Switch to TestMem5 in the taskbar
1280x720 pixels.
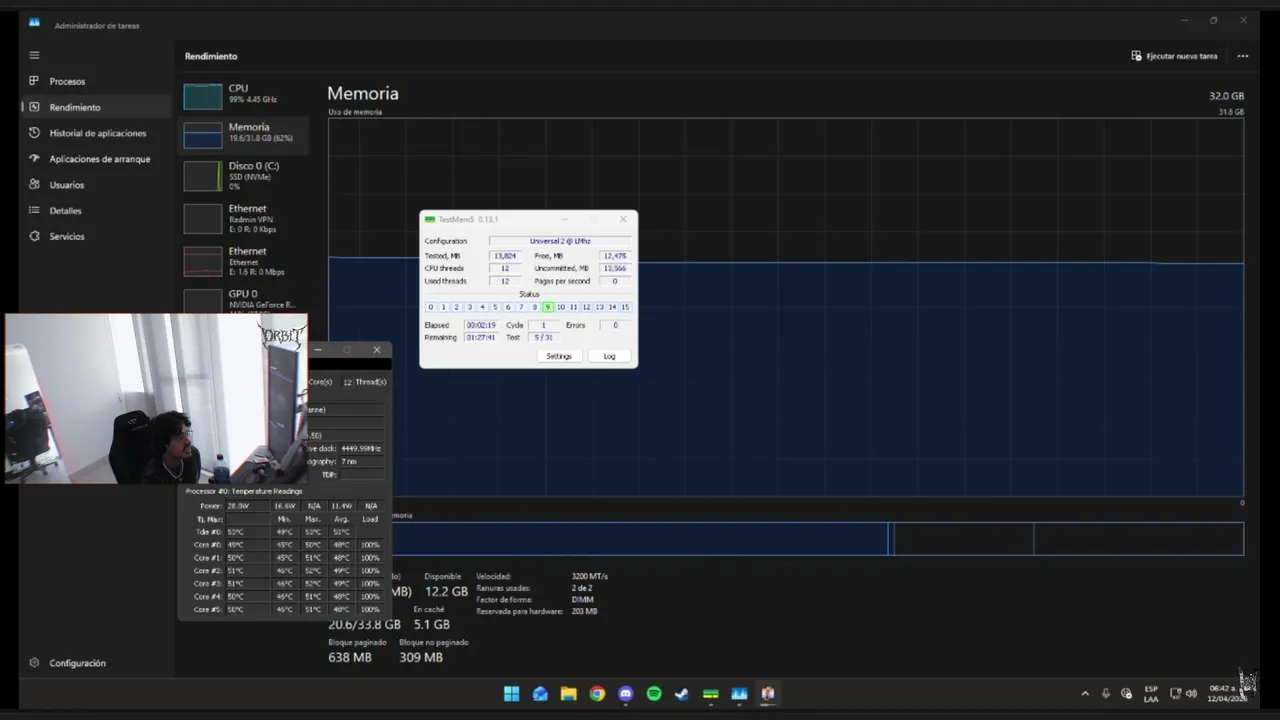tap(711, 694)
